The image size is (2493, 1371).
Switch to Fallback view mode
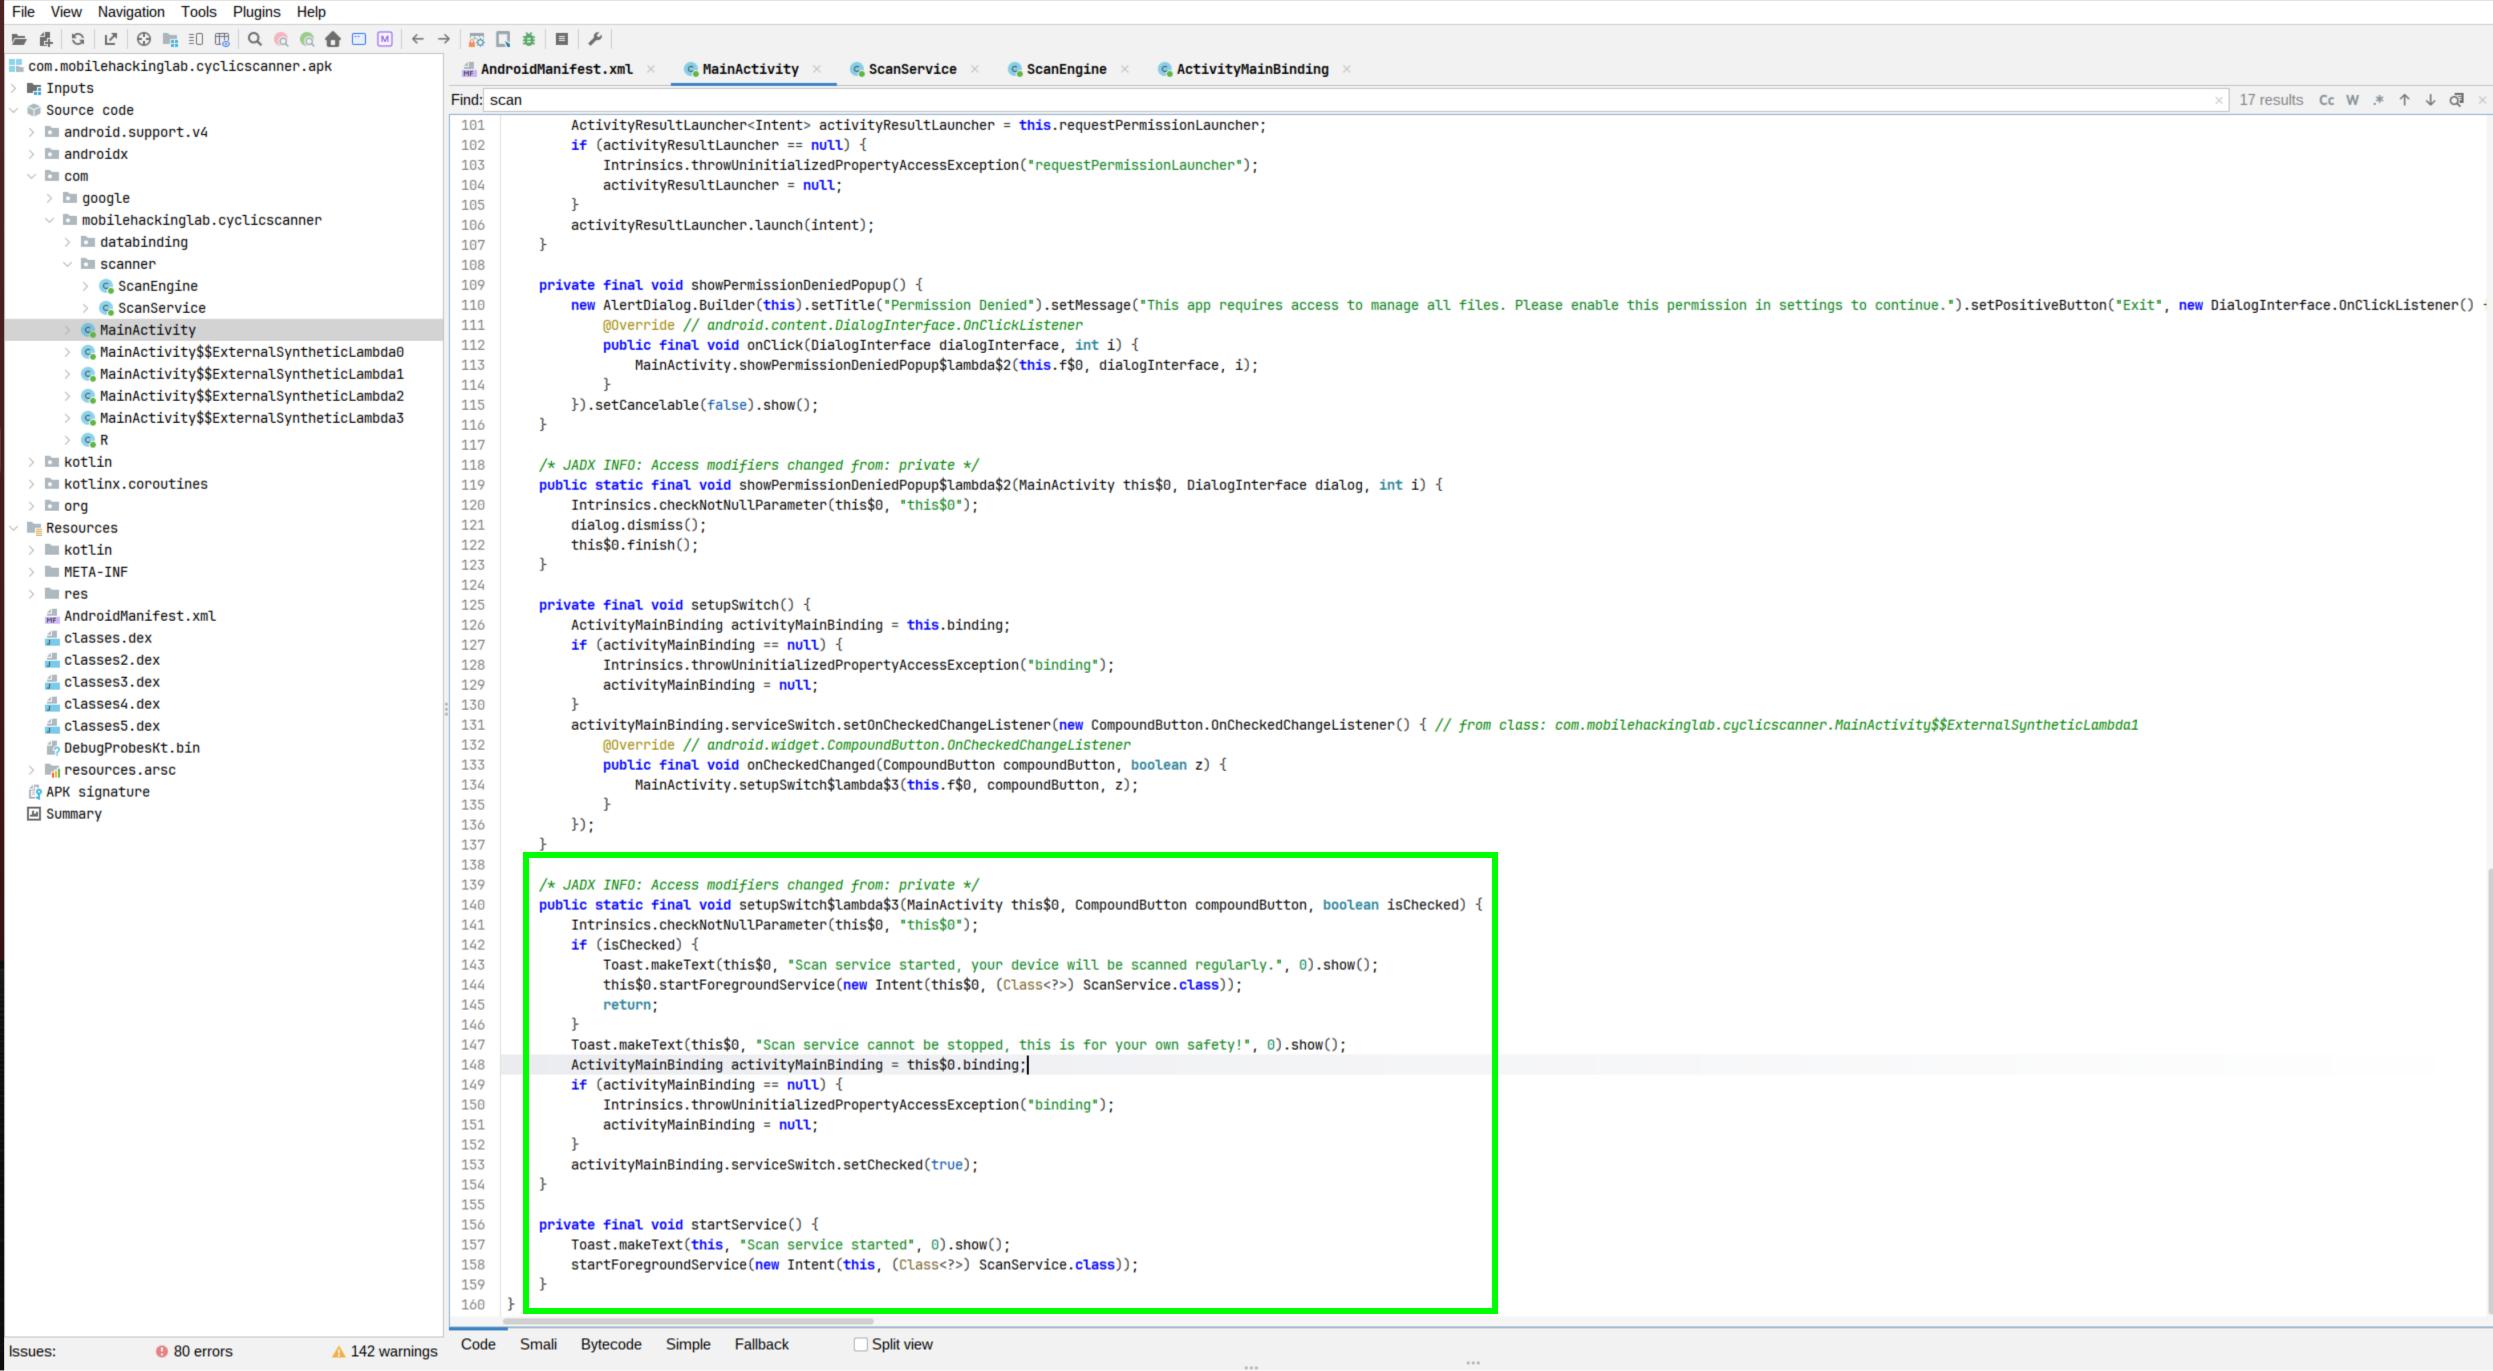762,1344
